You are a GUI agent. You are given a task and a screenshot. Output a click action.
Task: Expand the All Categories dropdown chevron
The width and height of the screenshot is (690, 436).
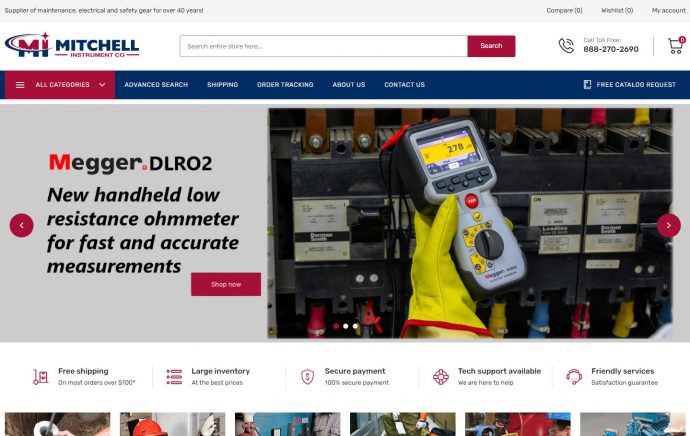pos(102,84)
